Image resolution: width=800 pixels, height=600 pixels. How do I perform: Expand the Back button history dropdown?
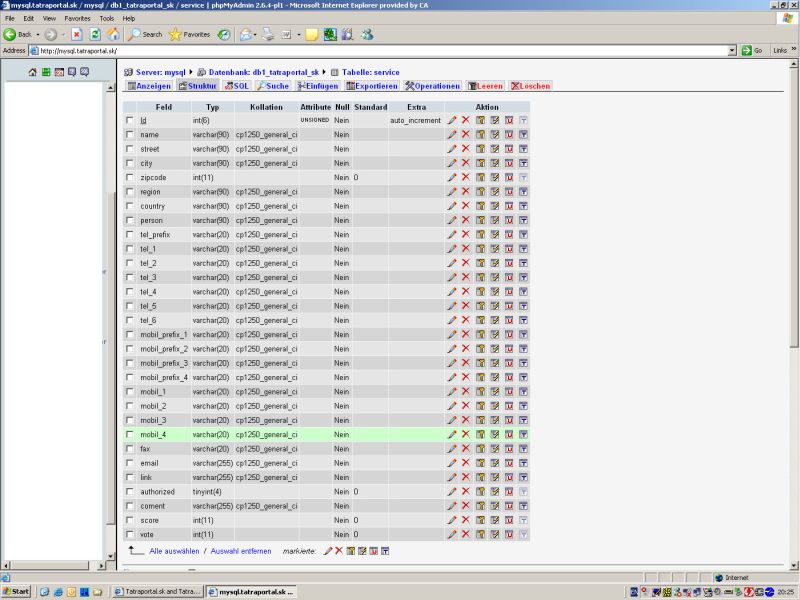(x=38, y=35)
